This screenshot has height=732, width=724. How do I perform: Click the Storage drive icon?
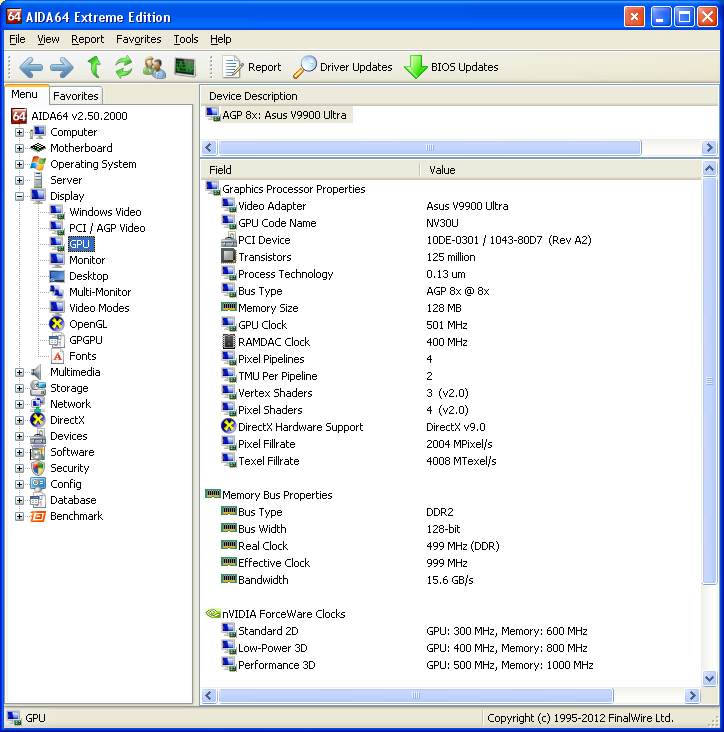(x=38, y=388)
